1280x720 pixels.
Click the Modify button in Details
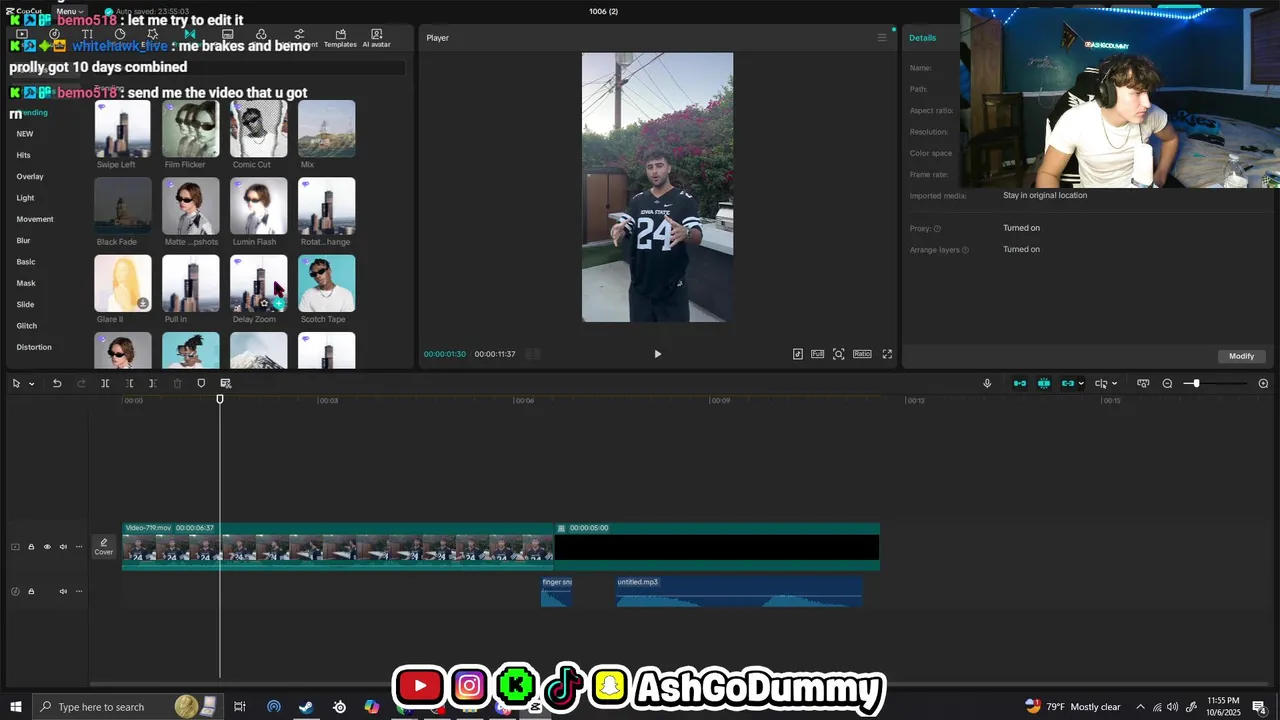pos(1242,356)
